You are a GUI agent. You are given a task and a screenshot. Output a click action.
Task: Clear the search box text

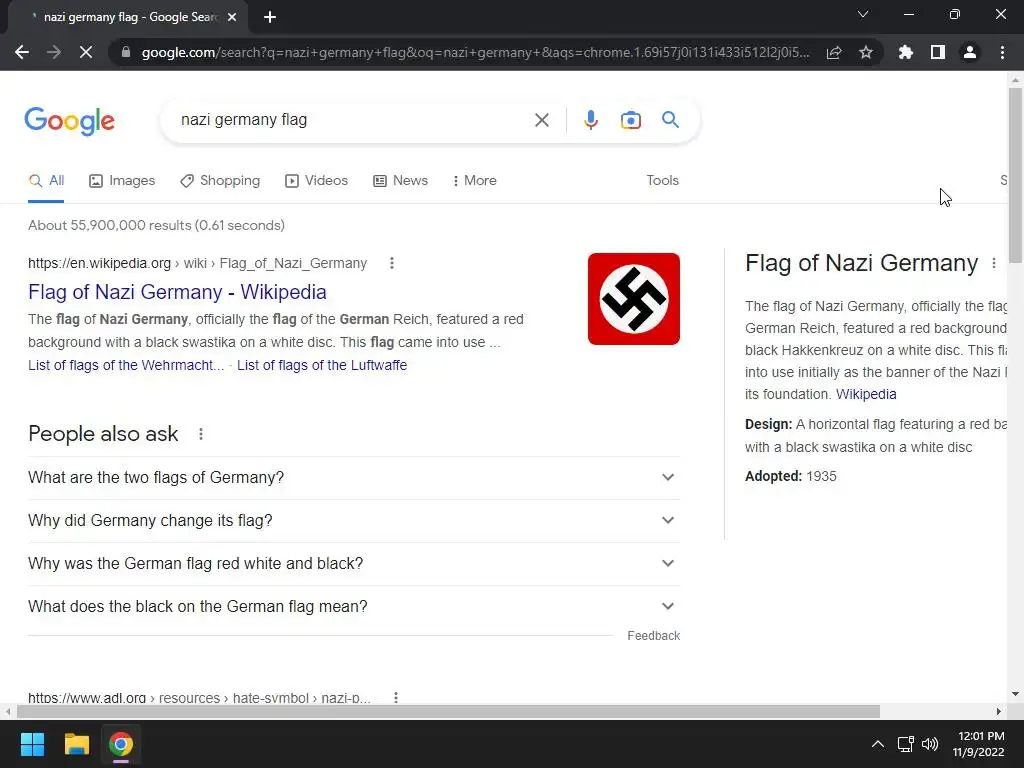(x=541, y=120)
